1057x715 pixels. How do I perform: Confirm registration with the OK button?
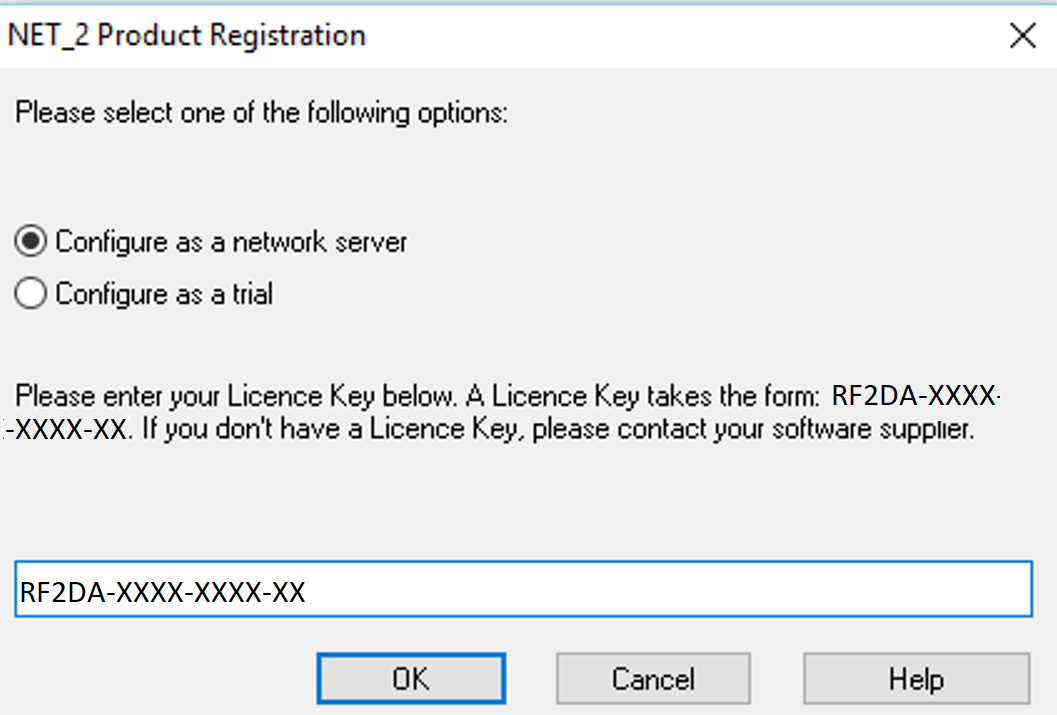(x=411, y=678)
